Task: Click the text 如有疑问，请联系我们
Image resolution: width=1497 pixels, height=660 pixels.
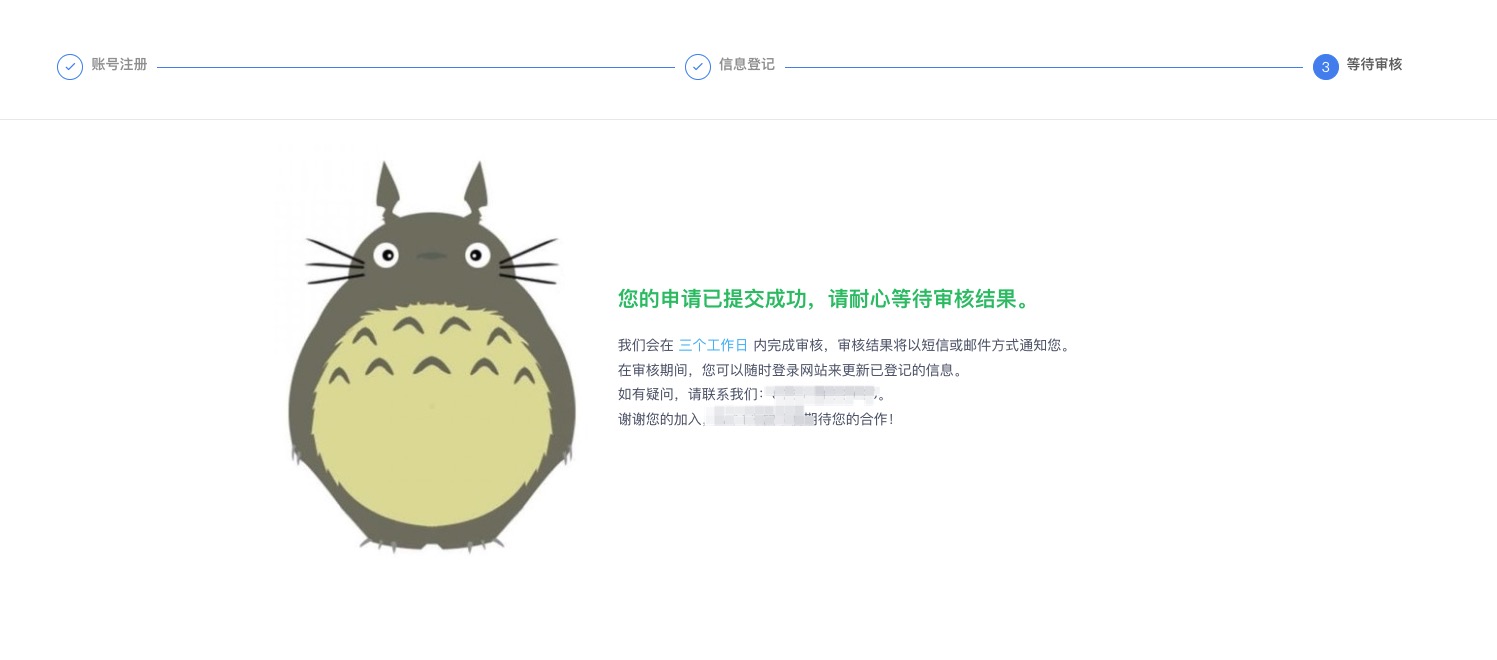Action: 688,395
